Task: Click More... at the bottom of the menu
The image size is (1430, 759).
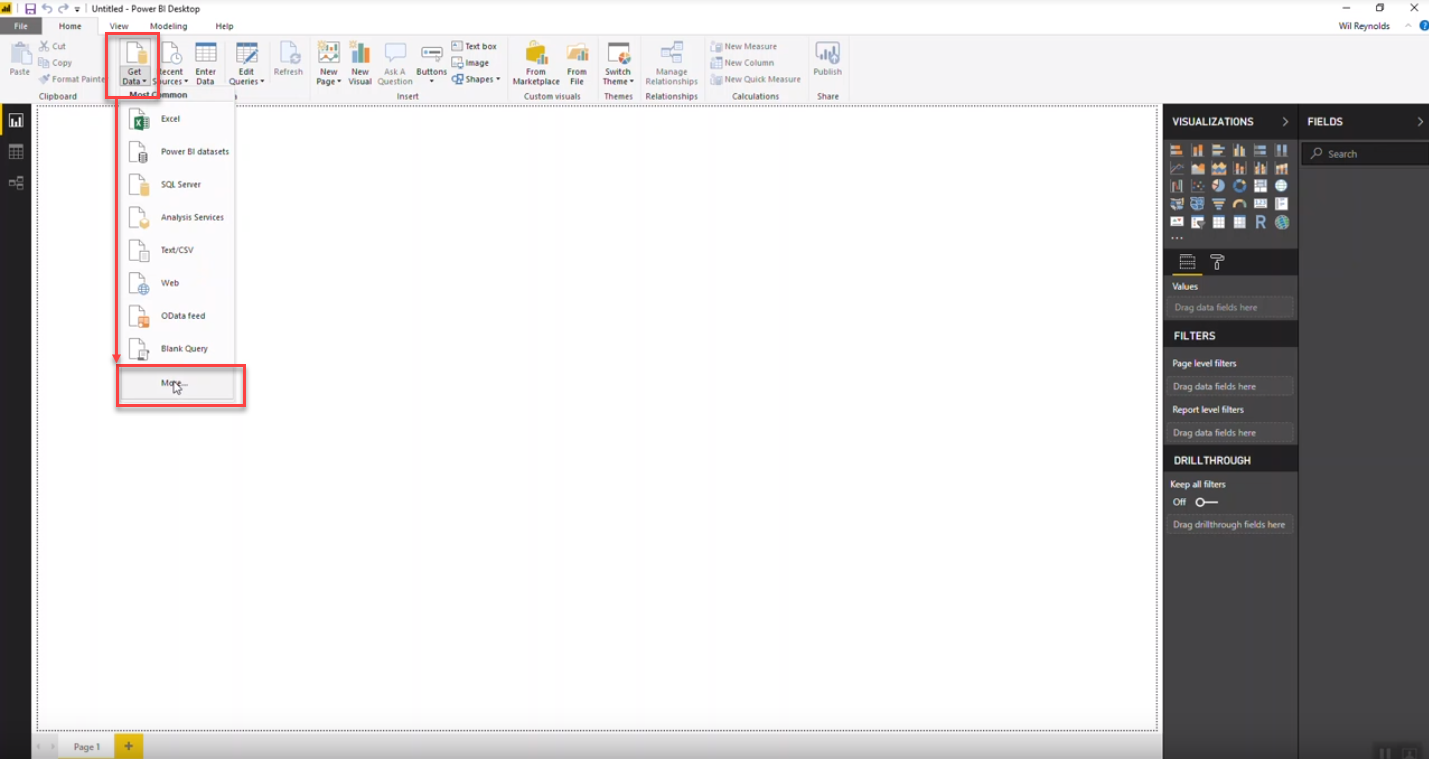Action: pos(177,383)
